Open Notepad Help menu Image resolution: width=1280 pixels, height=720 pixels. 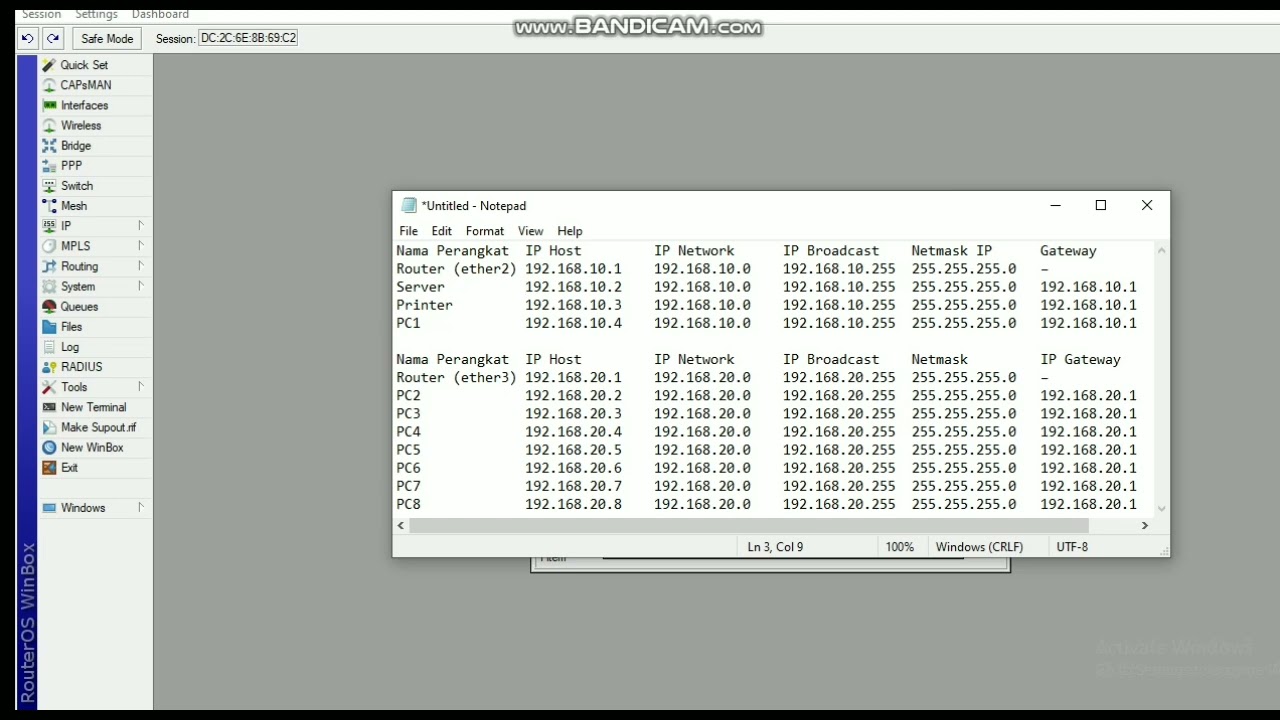tap(570, 231)
